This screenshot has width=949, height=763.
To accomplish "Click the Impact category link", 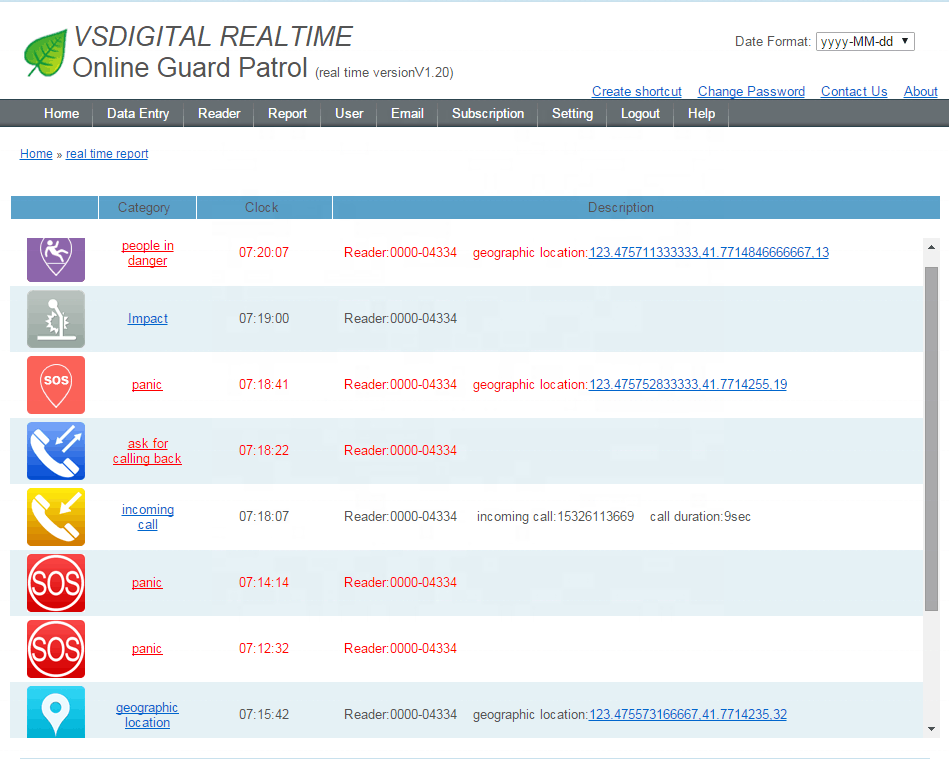I will tap(148, 319).
